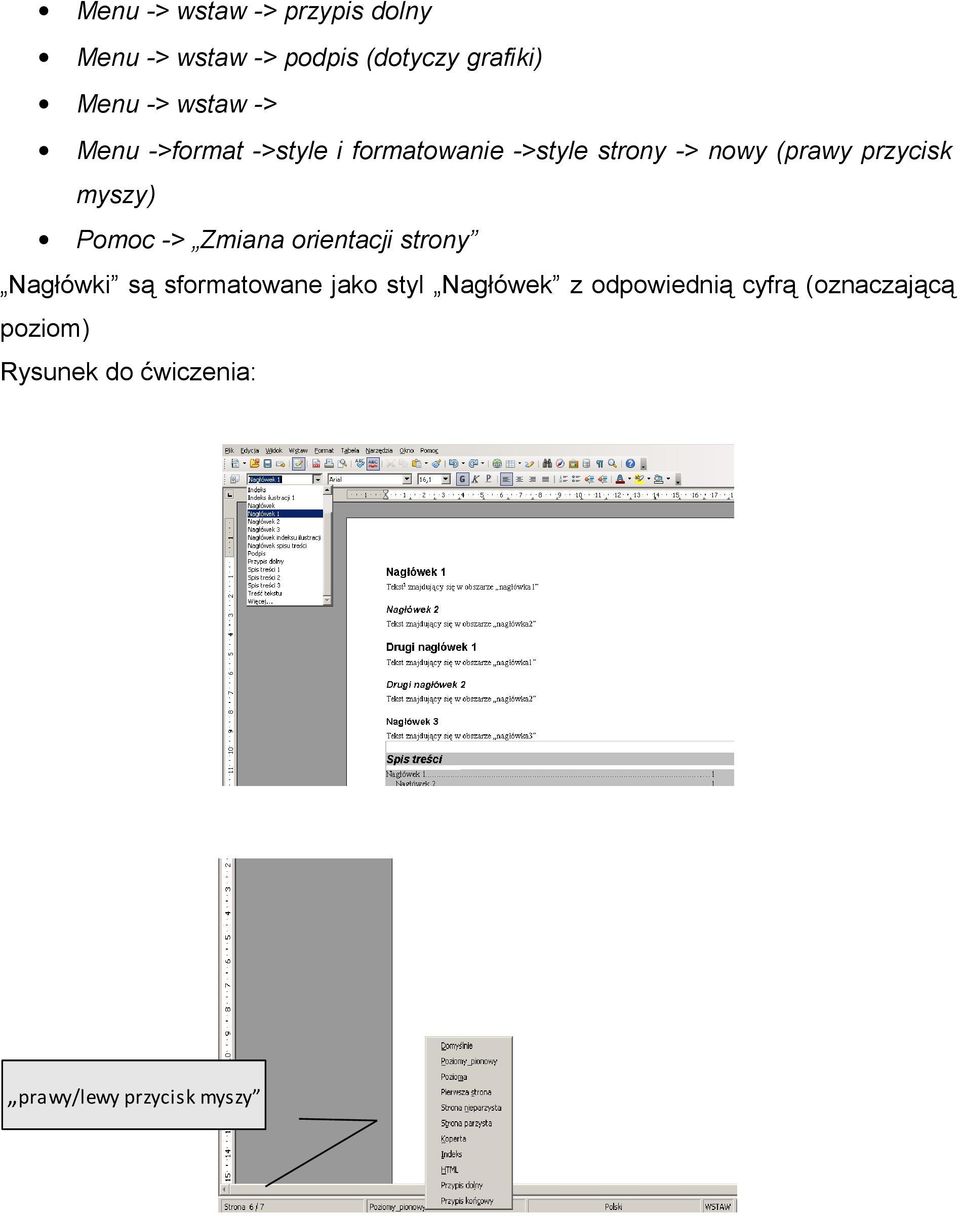960x1216 pixels.
Task: Toggle nonprinting characters pilcrow icon
Action: click(x=599, y=464)
